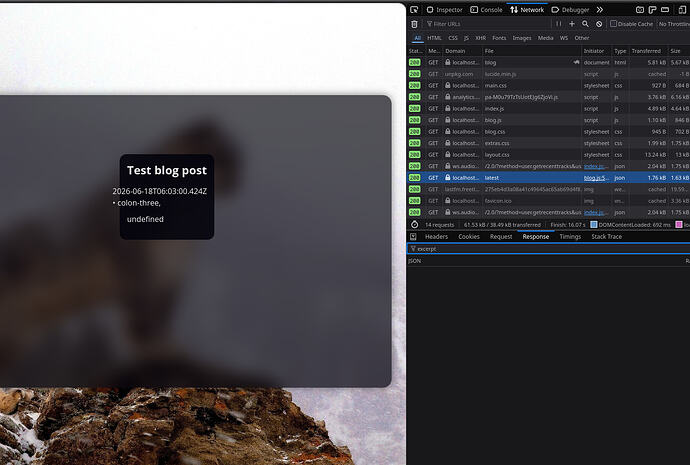The height and width of the screenshot is (465, 690).
Task: Switch to the Console tab
Action: (x=486, y=10)
